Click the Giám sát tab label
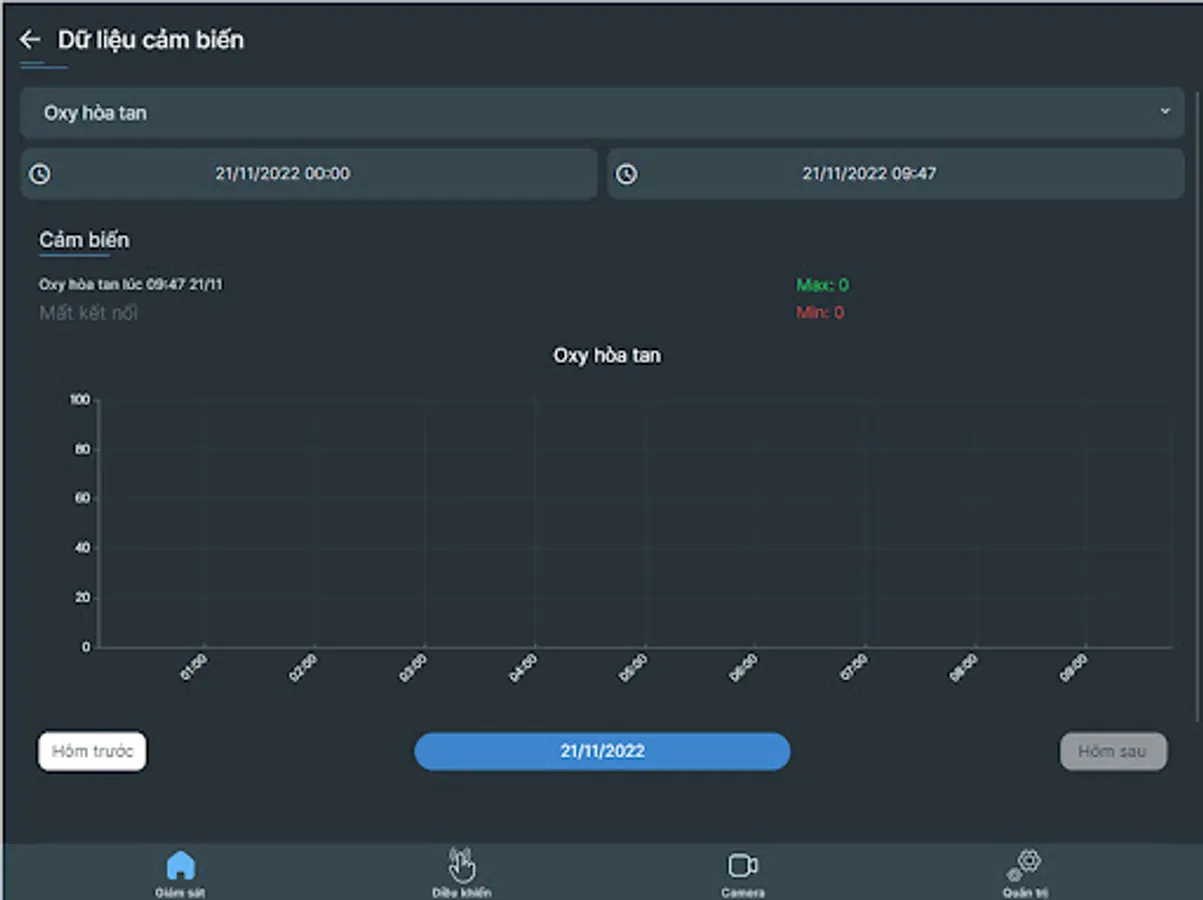Viewport: 1203px width, 900px height. pos(180,892)
